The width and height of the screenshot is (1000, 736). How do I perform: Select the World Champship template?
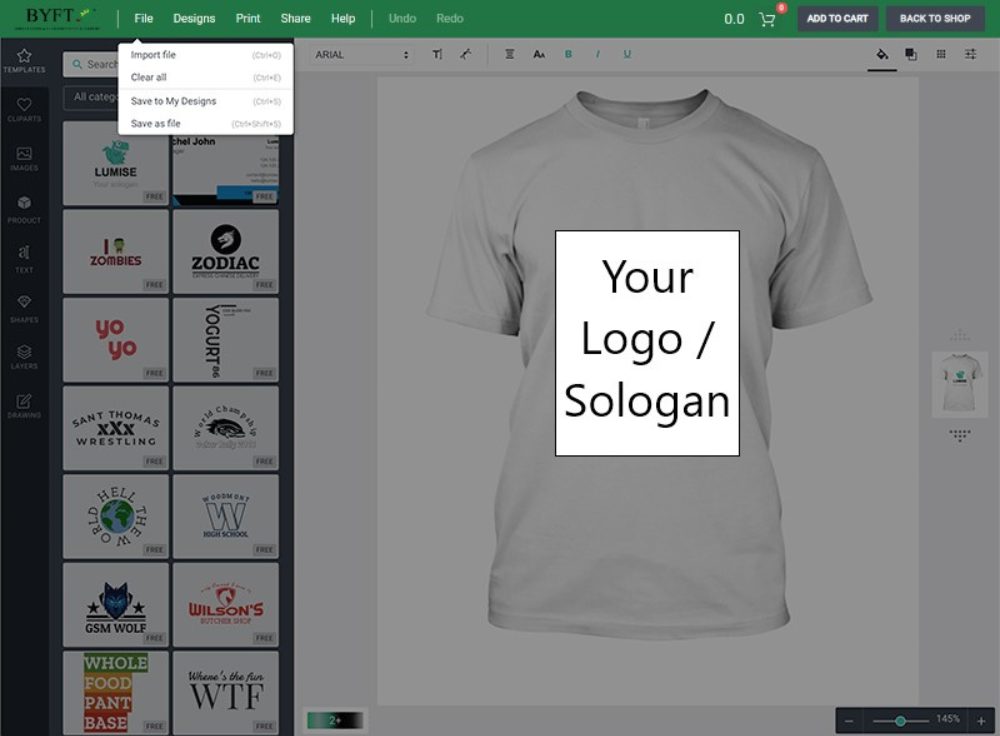(x=226, y=428)
